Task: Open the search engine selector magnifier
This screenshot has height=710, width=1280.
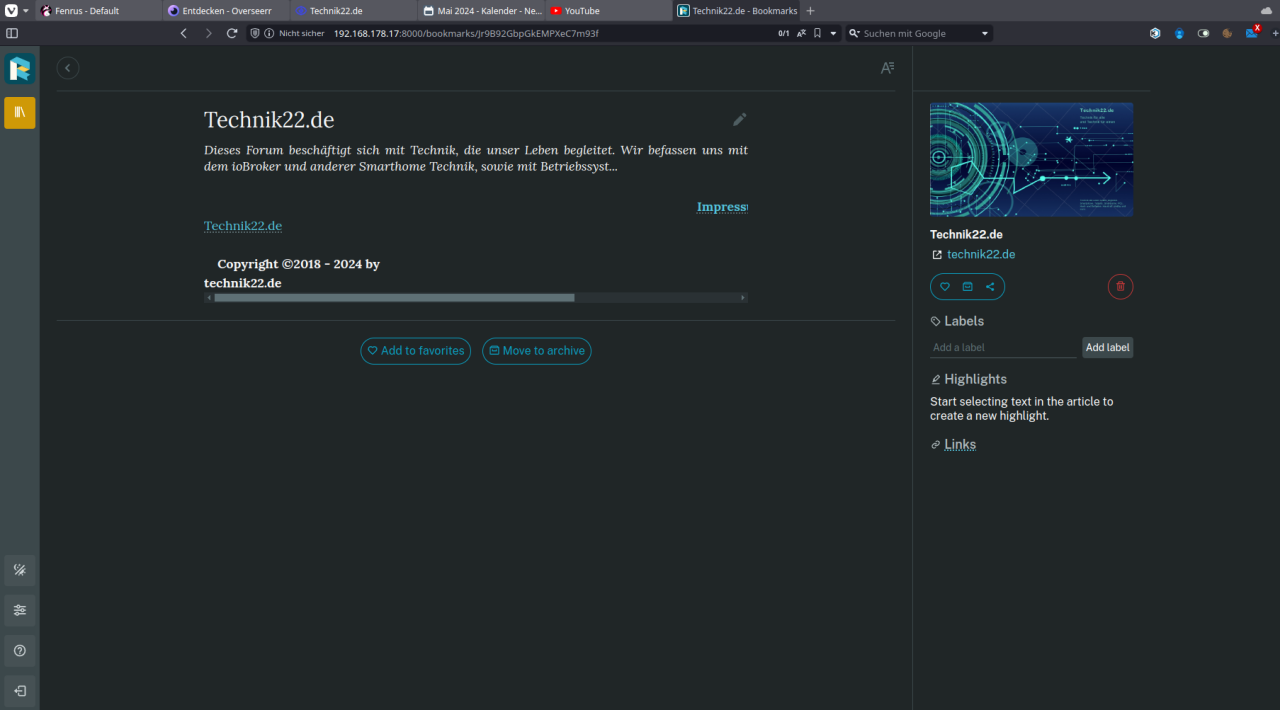Action: [854, 33]
